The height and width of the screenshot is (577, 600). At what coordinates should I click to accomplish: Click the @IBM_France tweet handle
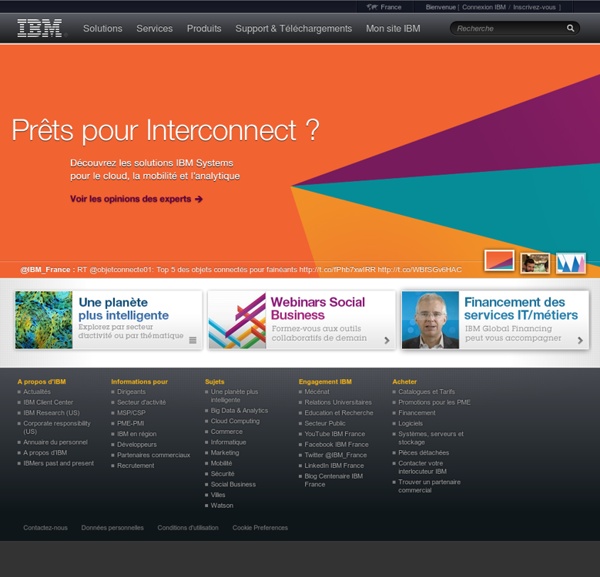click(45, 270)
